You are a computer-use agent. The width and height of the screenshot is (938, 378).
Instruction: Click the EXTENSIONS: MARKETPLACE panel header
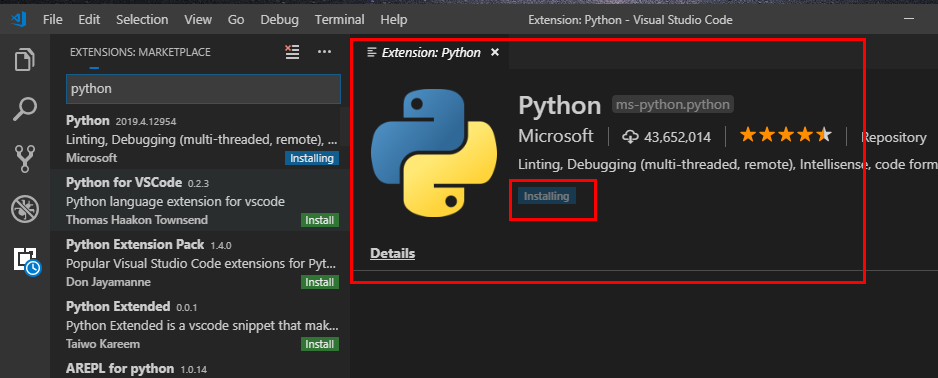(x=140, y=53)
